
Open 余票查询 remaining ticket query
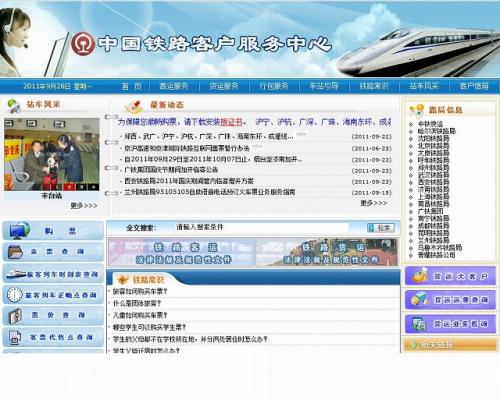click(x=53, y=252)
